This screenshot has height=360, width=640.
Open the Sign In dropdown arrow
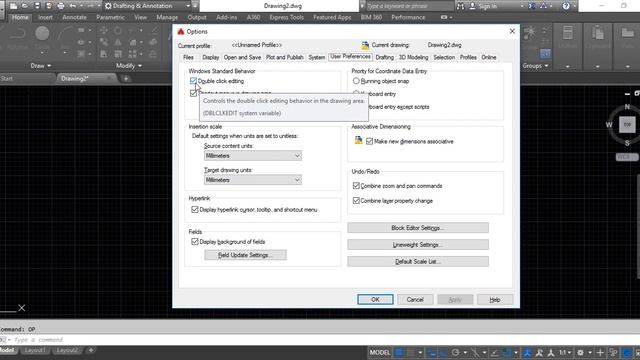[x=522, y=6]
